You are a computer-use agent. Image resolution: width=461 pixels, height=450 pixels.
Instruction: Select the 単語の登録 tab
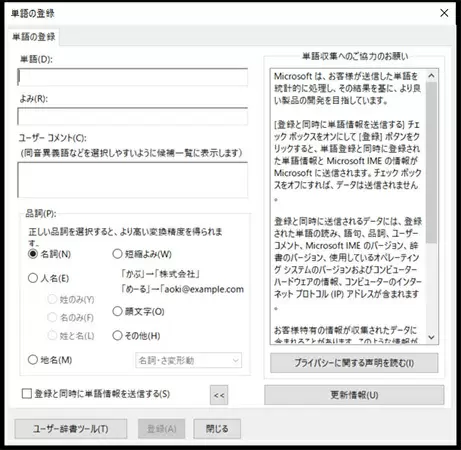[34, 37]
